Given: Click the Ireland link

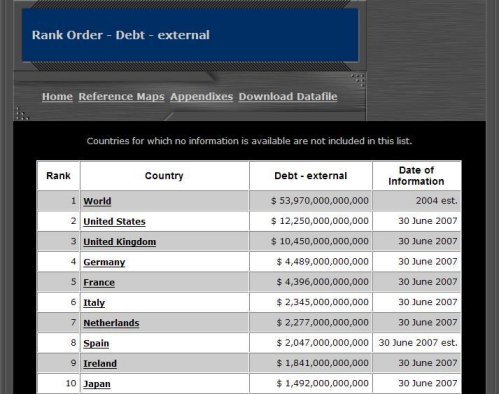Looking at the screenshot, I should [x=100, y=363].
